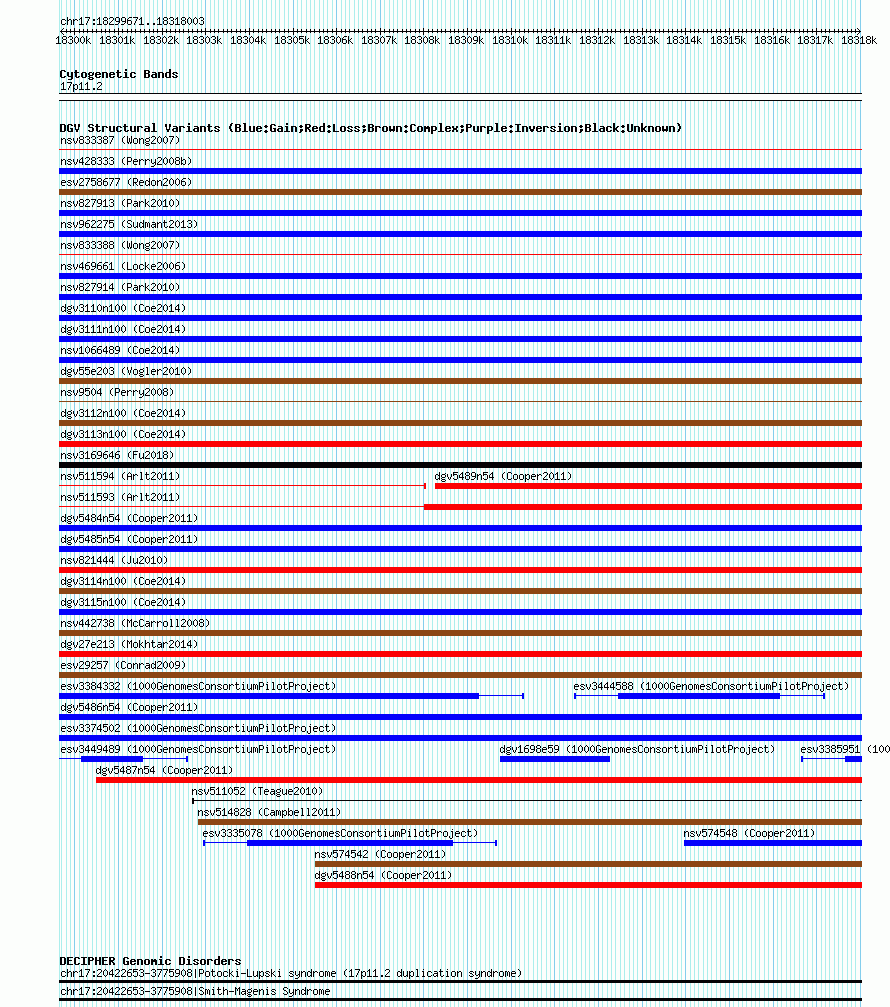Click the red bar of dgv5489n54

point(649,486)
